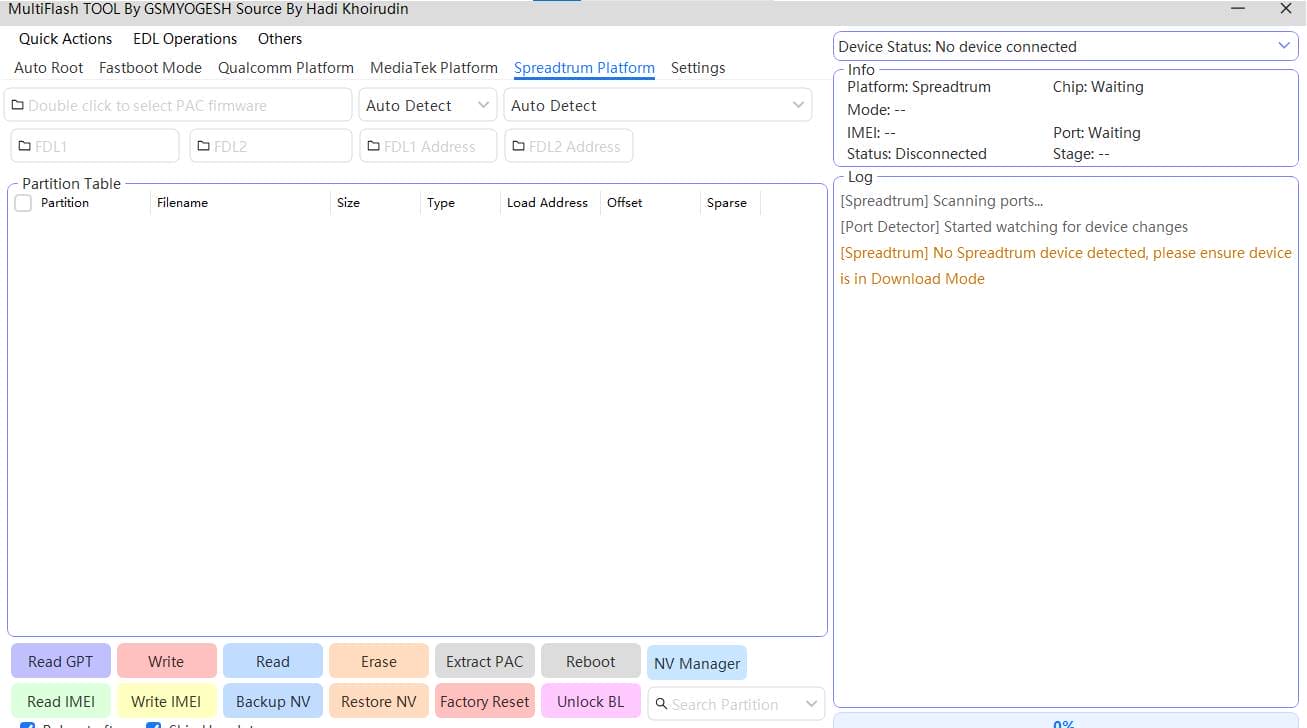Toggle the select-all Partition checkbox
The image size is (1307, 728).
[x=22, y=202]
